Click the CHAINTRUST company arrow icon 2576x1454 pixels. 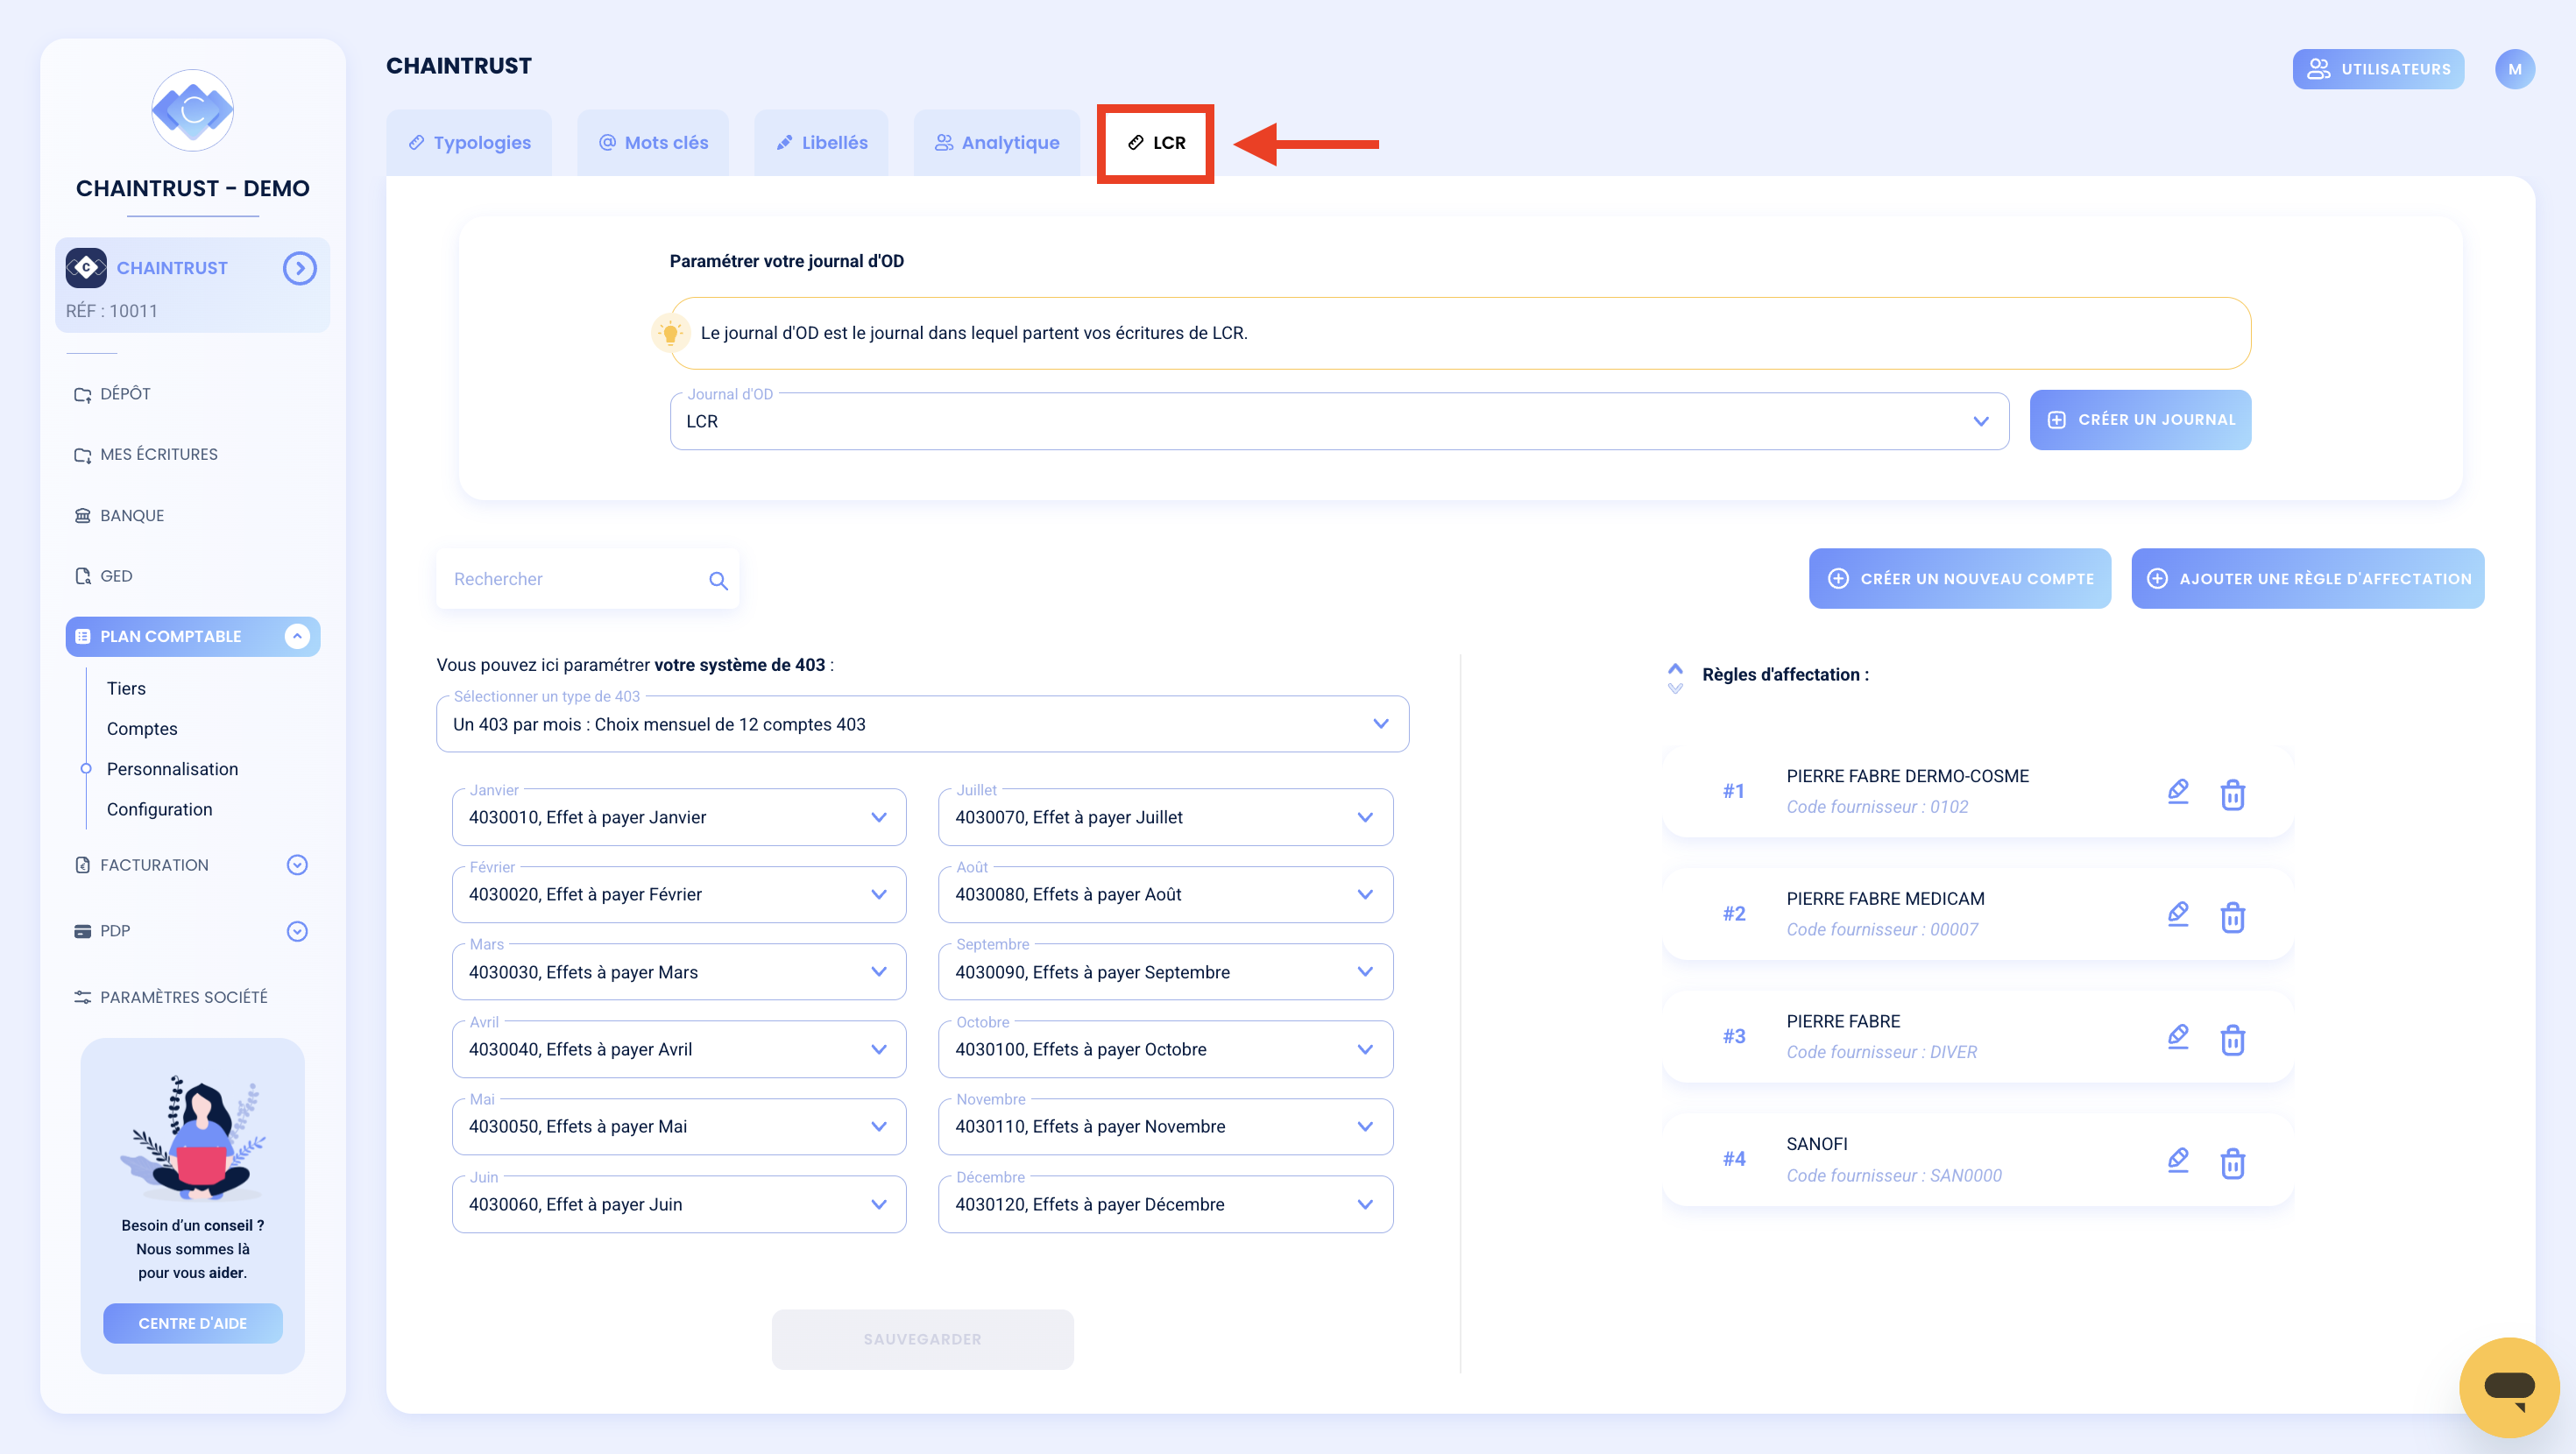300,268
